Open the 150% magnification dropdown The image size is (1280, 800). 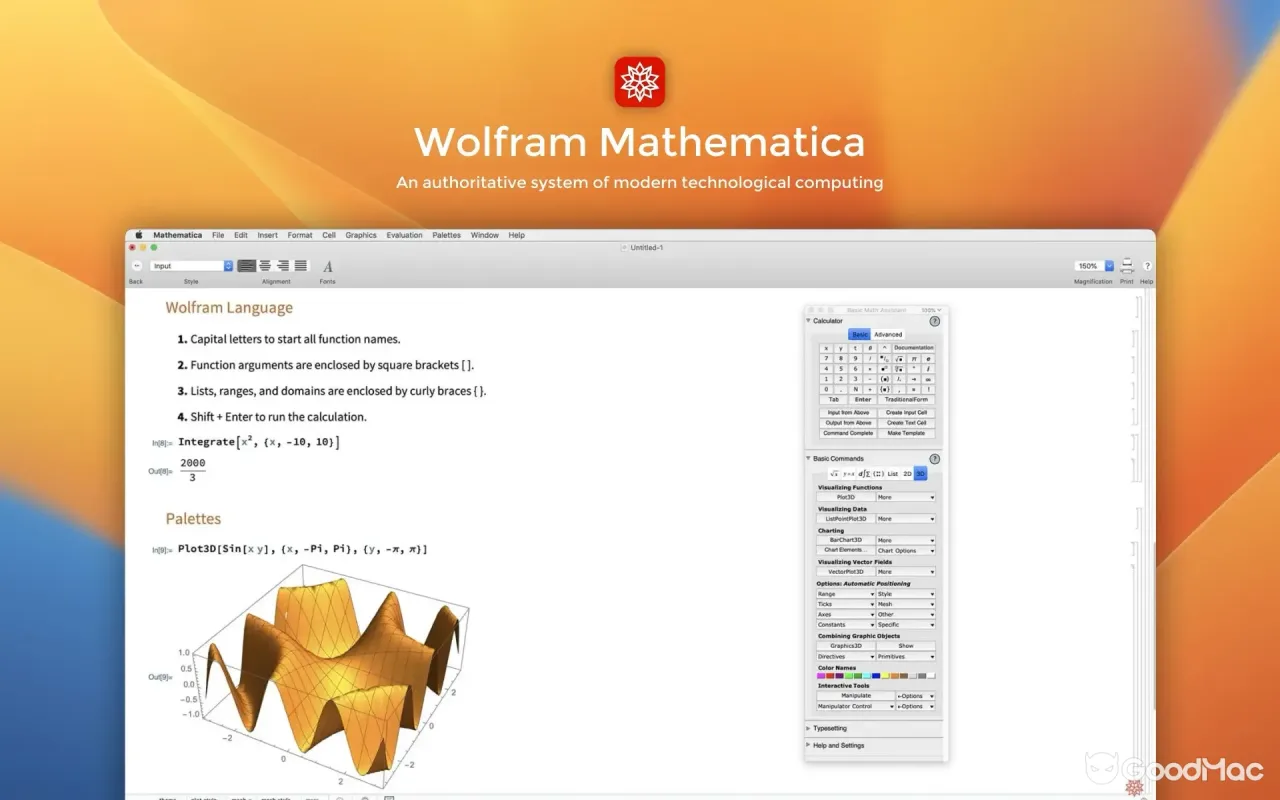click(1094, 266)
